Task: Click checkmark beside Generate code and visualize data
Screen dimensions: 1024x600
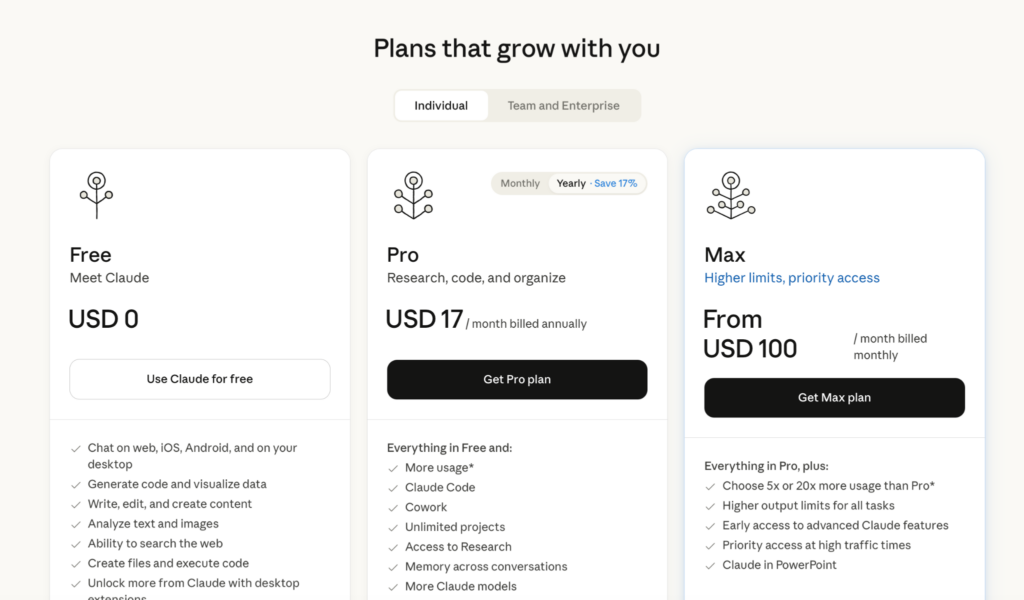Action: (x=76, y=485)
